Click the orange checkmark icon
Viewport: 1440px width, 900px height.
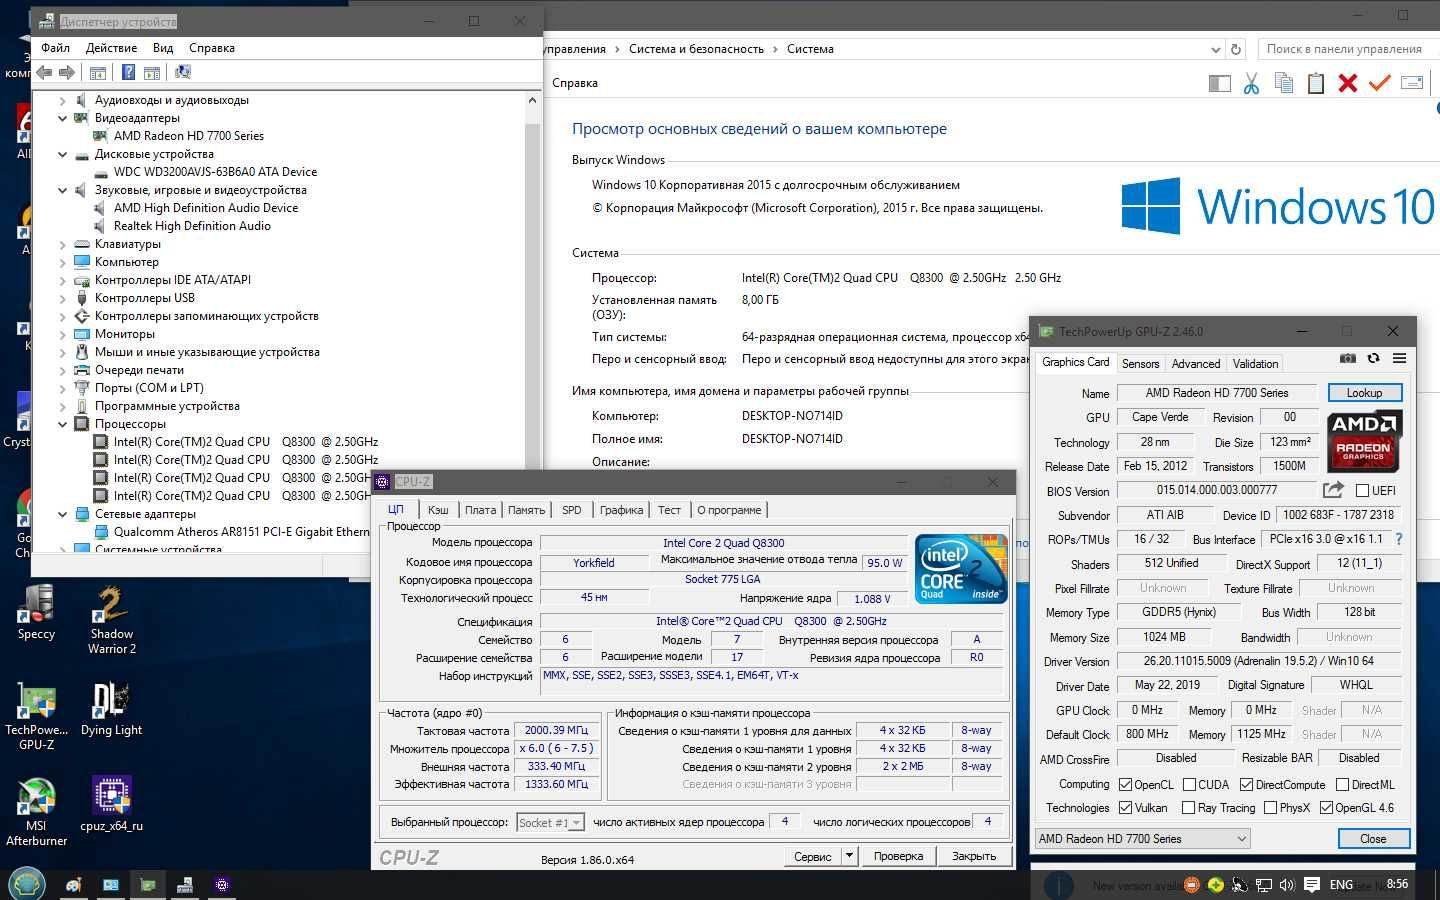point(1380,83)
